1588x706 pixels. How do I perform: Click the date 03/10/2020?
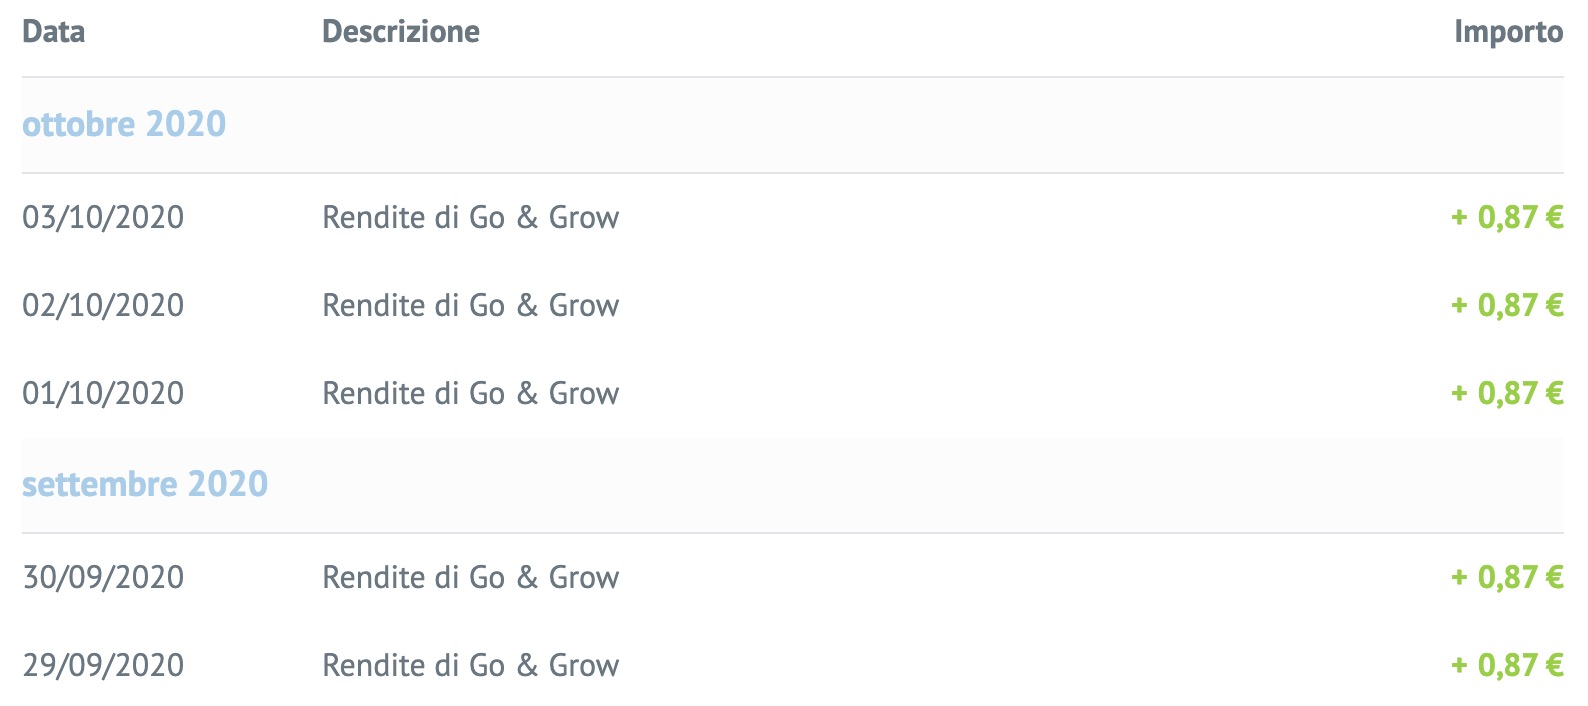[x=103, y=217]
